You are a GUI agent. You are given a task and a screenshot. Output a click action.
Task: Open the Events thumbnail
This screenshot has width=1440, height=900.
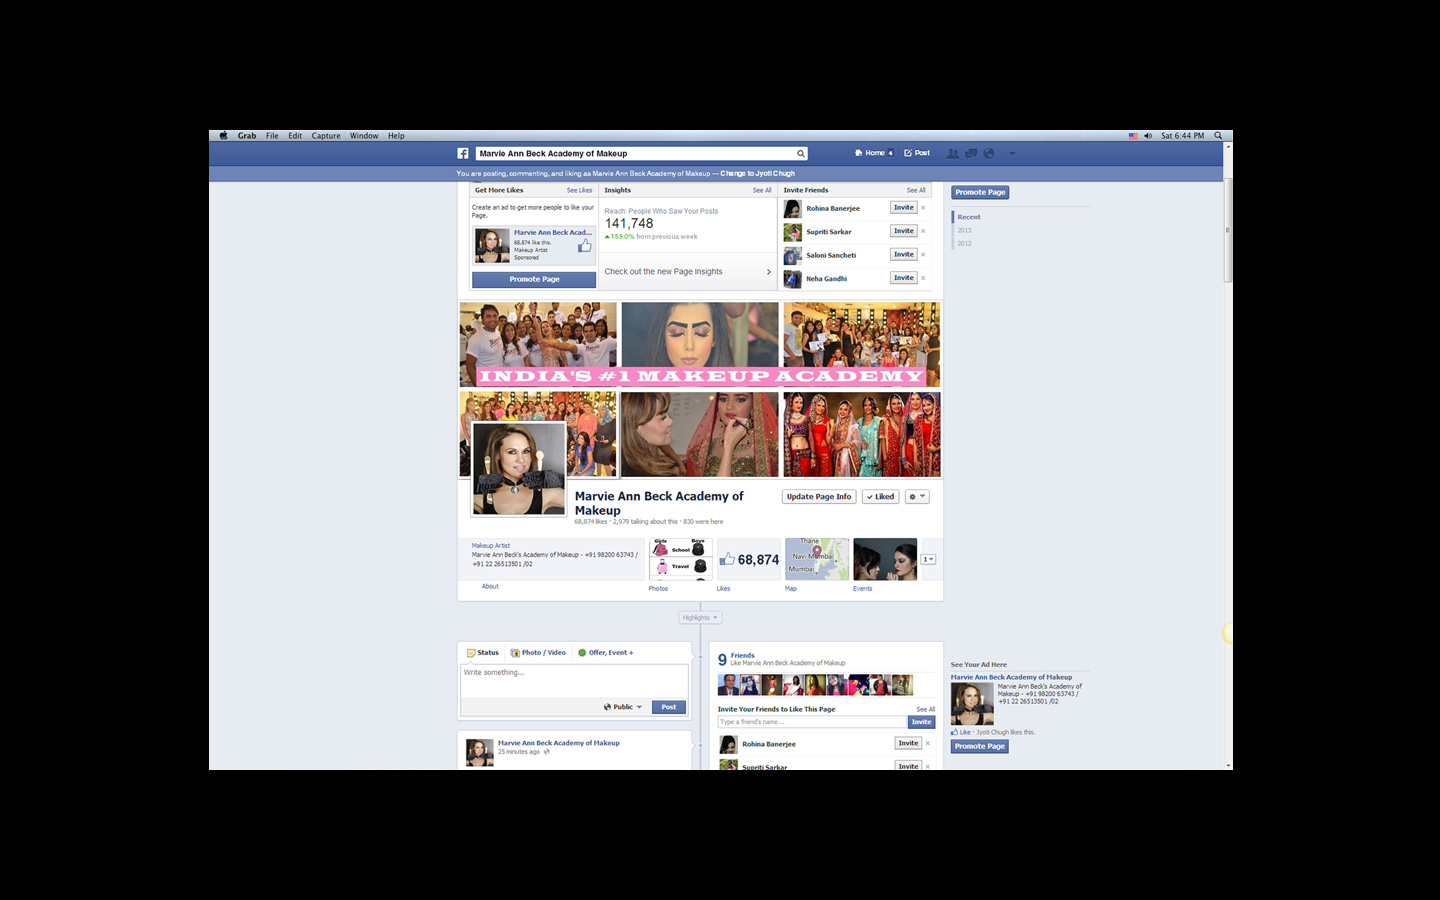point(885,559)
